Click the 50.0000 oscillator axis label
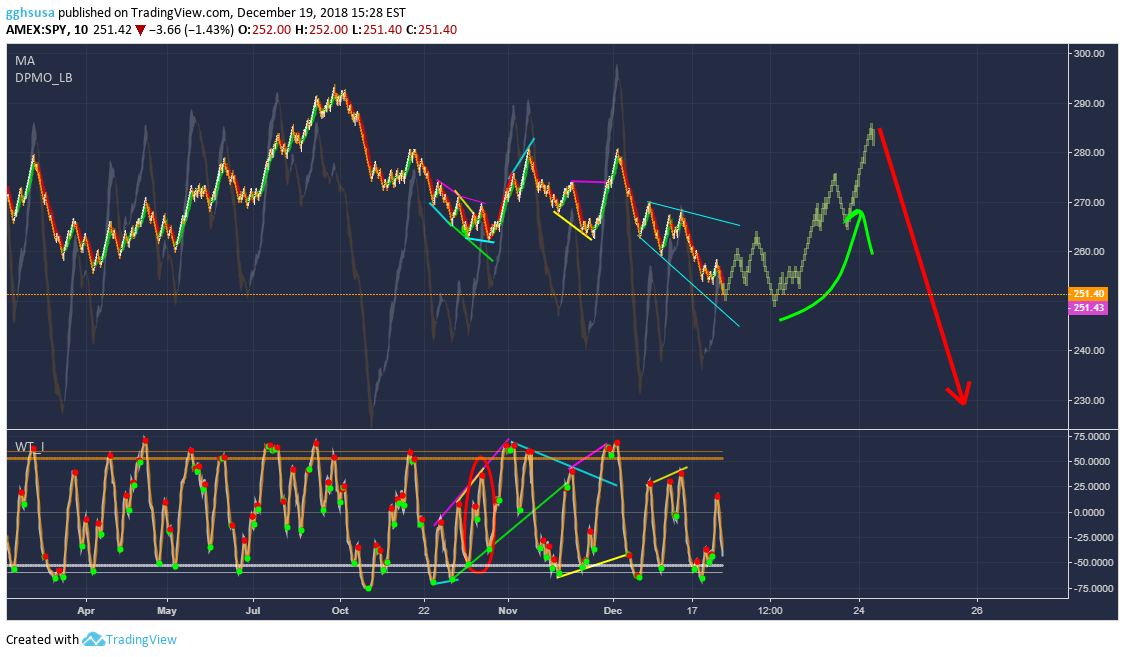The height and width of the screenshot is (657, 1125). click(x=1092, y=461)
